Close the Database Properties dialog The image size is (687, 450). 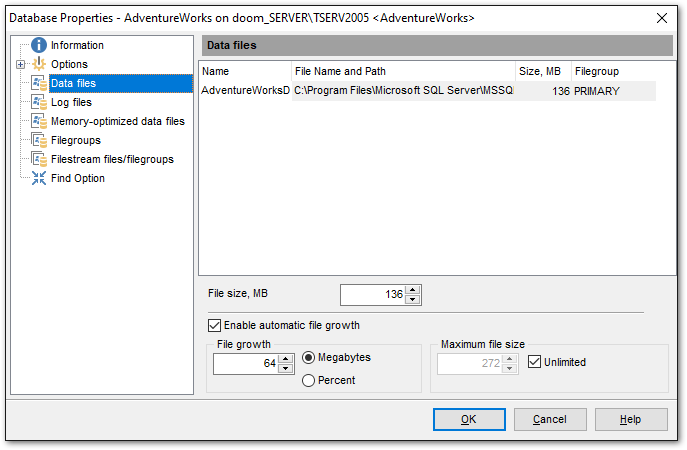point(662,18)
